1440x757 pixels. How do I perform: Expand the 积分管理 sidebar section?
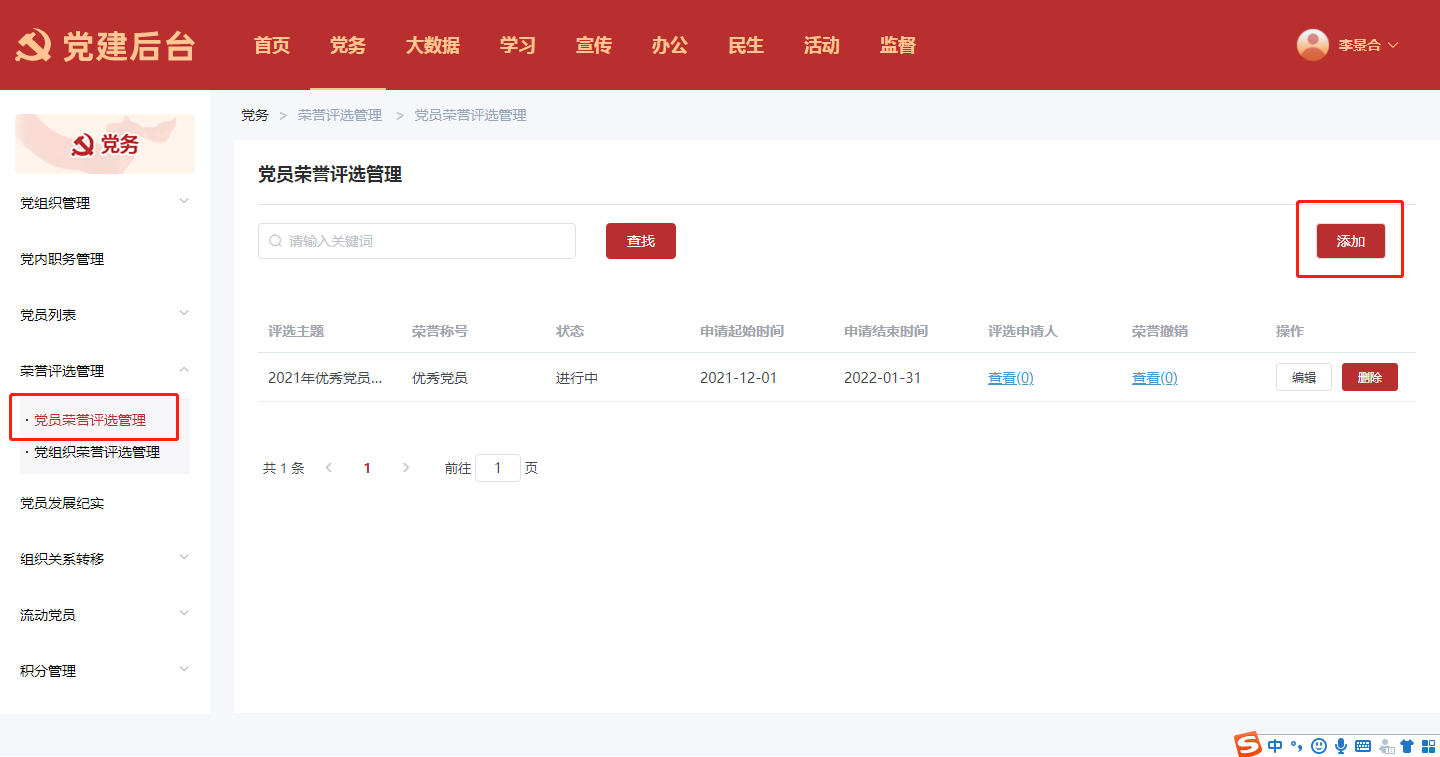(x=184, y=670)
